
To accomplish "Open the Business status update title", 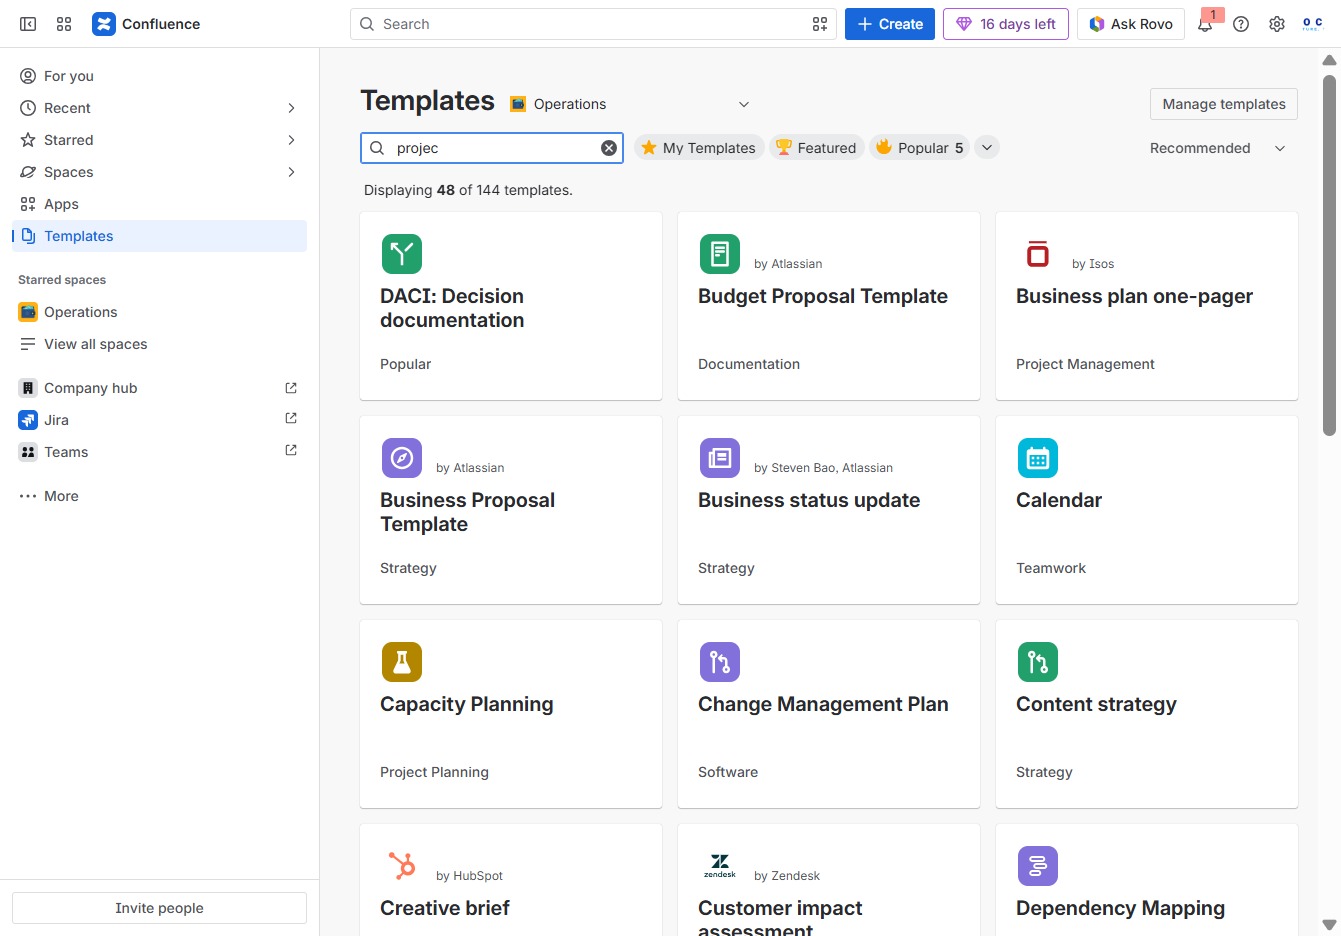I will 809,500.
